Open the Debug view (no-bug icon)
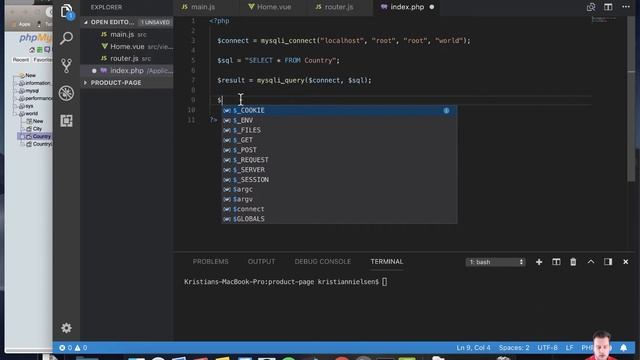This screenshot has height=360, width=640. pyautogui.click(x=66, y=93)
